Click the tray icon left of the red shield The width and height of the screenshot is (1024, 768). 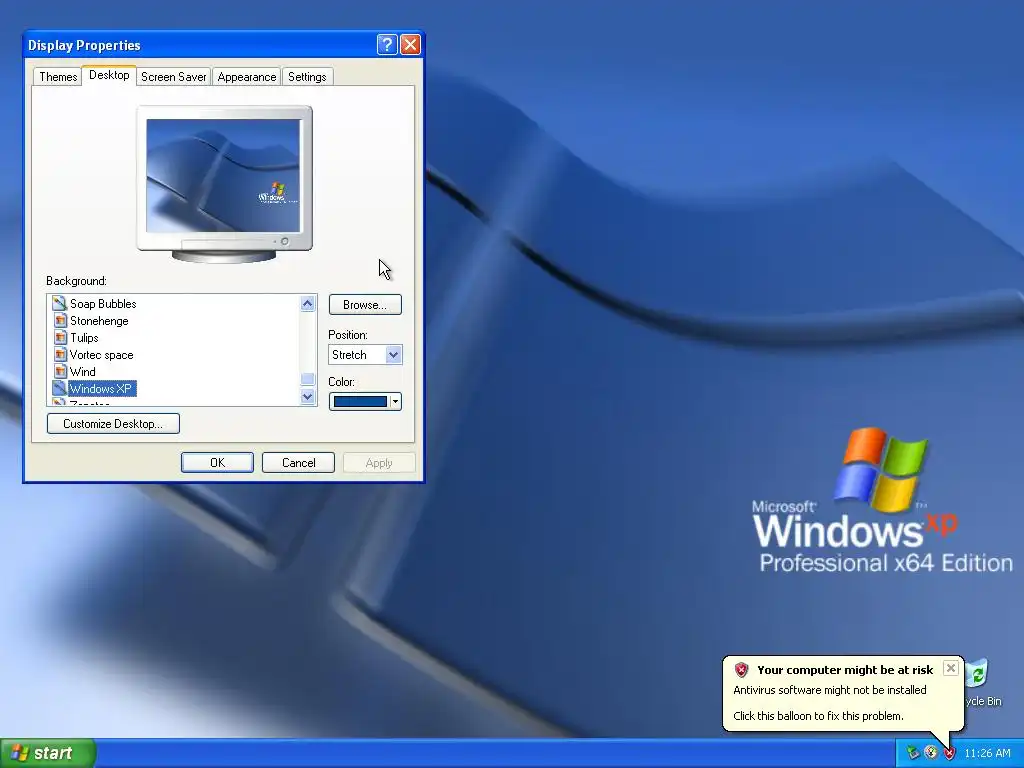(x=931, y=753)
